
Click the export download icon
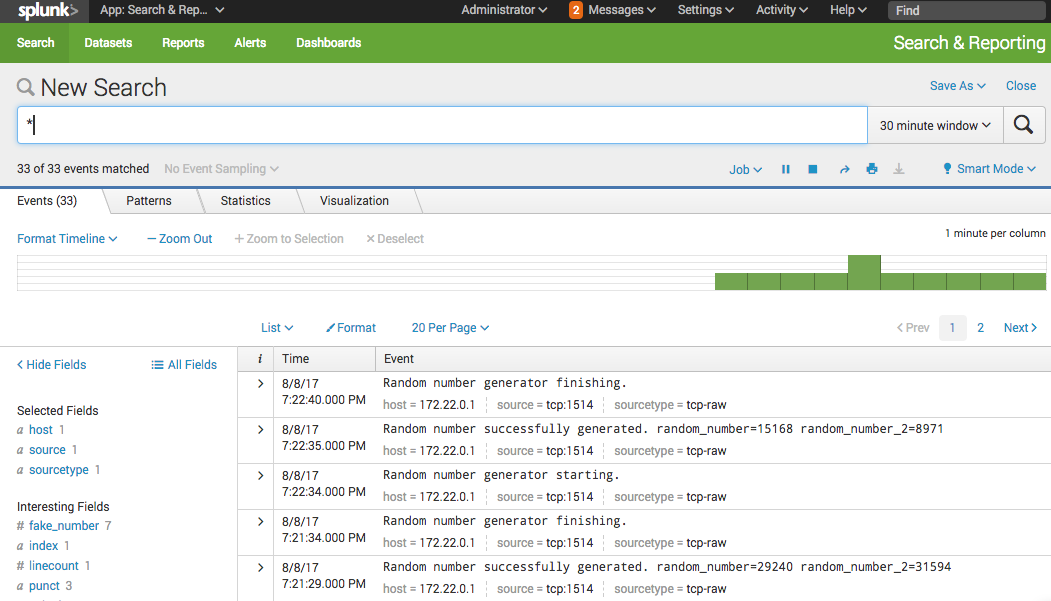tap(899, 169)
